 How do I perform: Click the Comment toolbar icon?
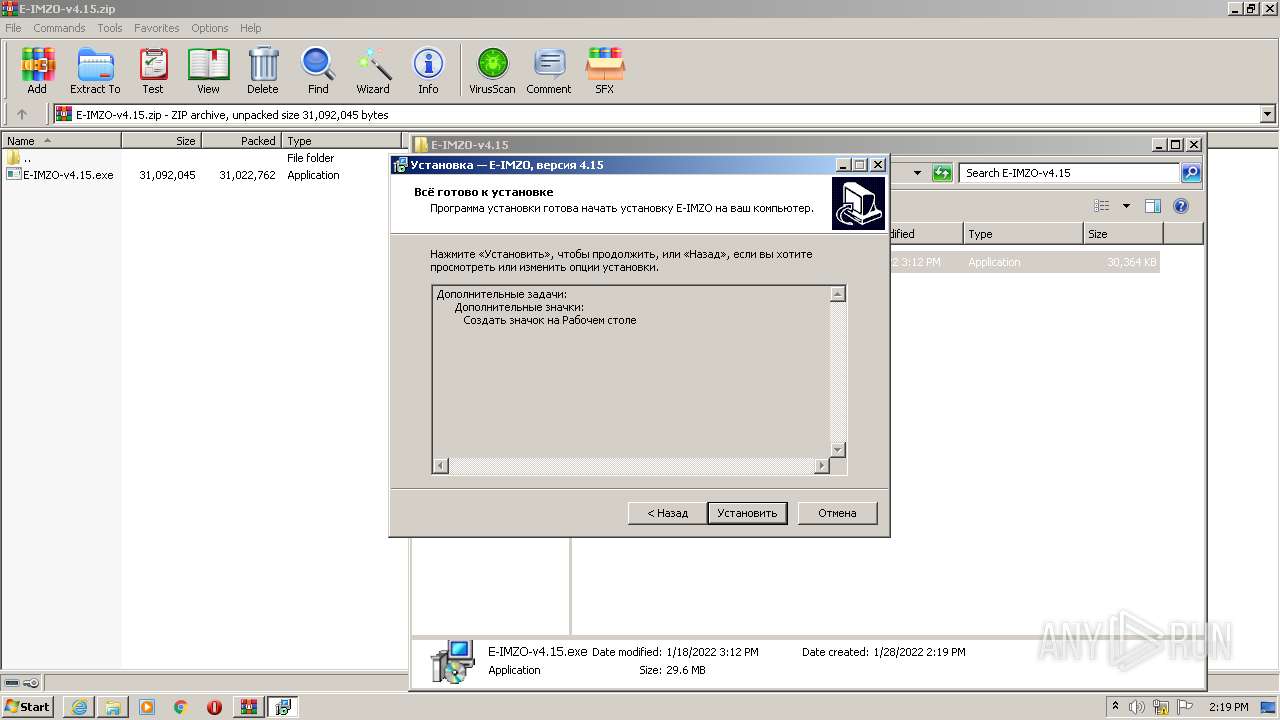click(x=549, y=65)
